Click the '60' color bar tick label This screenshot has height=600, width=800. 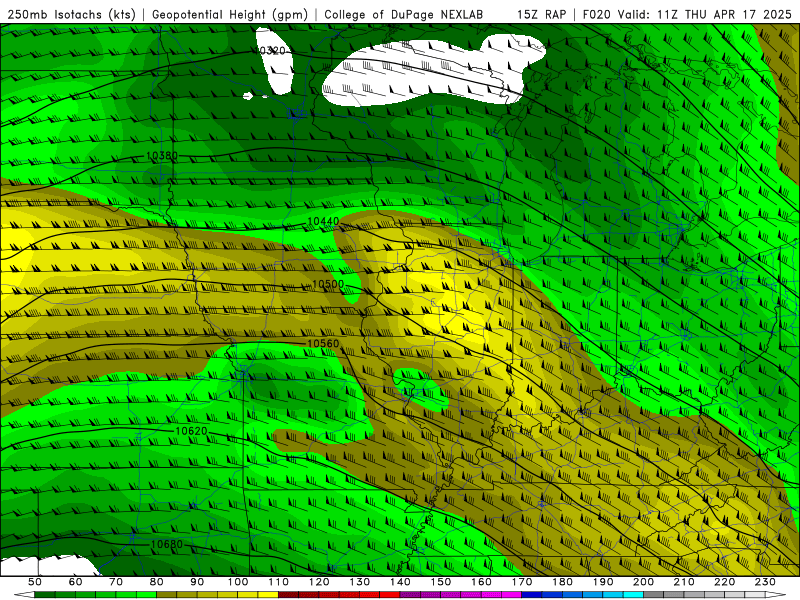pyautogui.click(x=76, y=582)
